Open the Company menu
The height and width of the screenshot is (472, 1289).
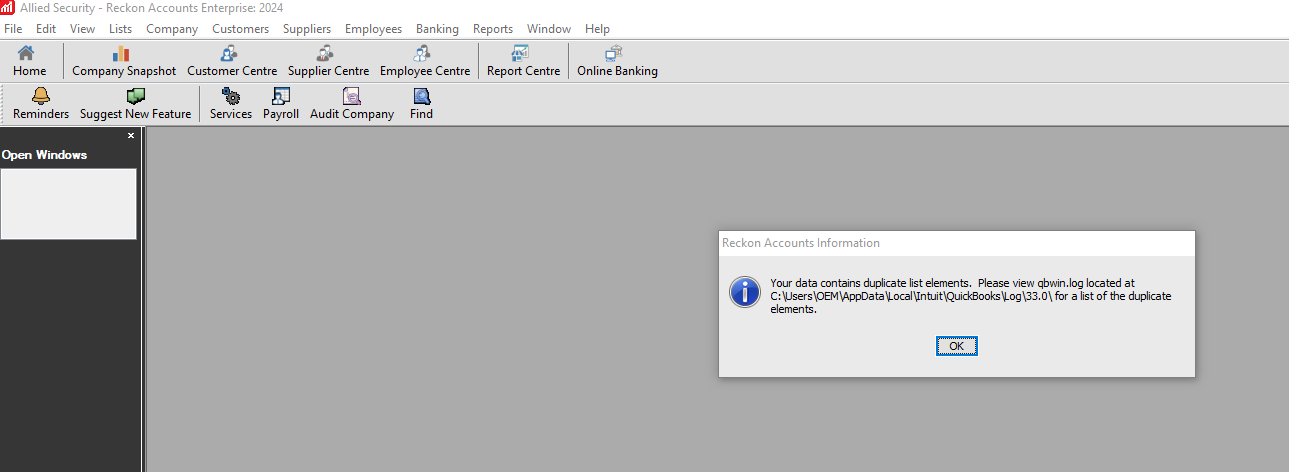(x=172, y=29)
